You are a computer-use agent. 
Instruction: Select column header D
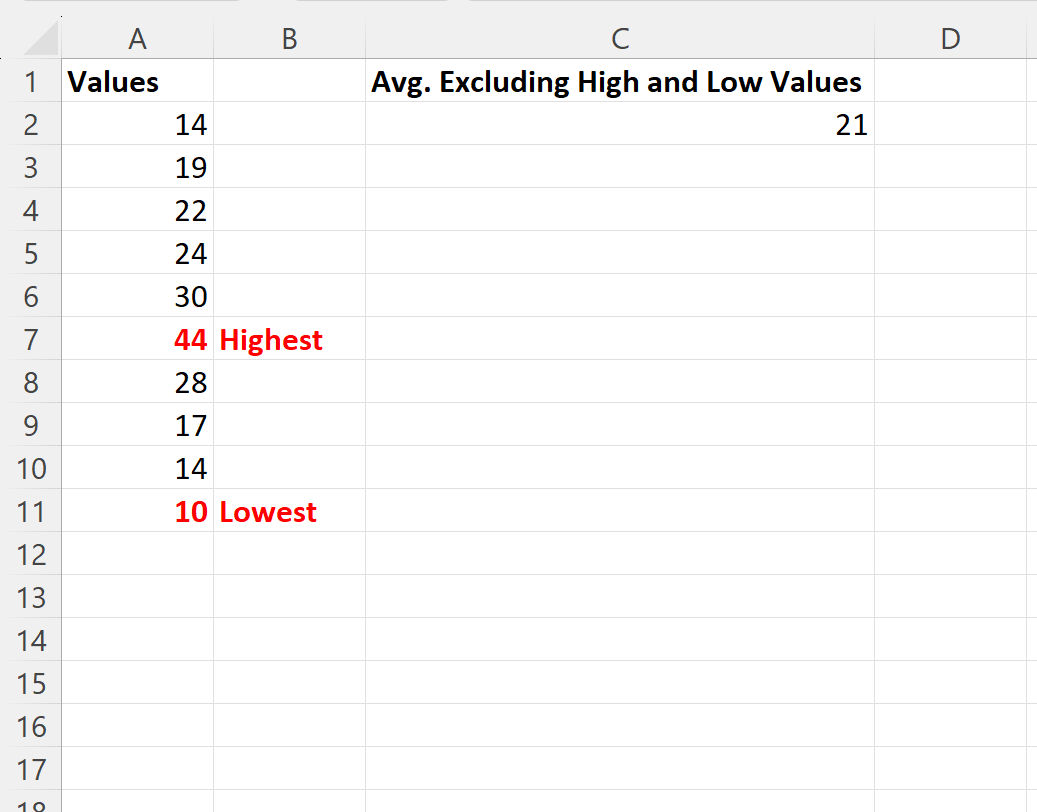coord(948,38)
